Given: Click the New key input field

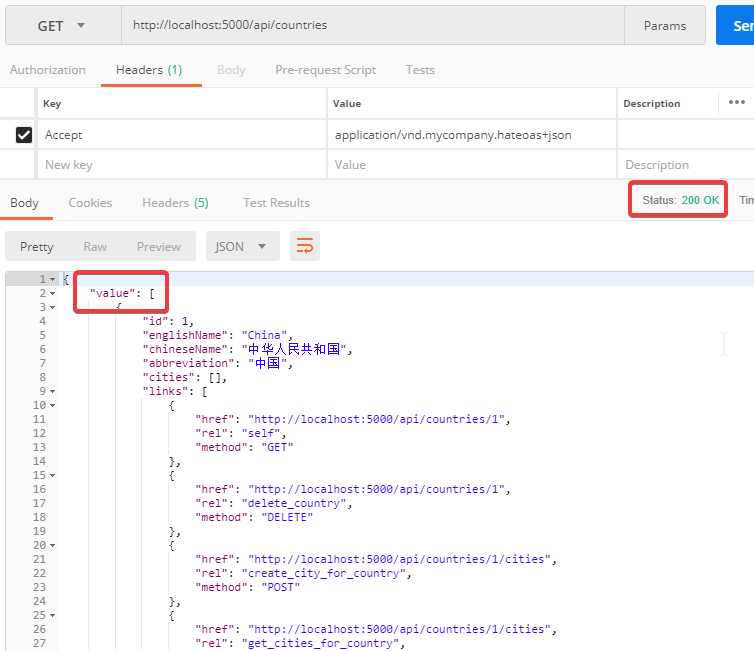Looking at the screenshot, I should click(x=180, y=165).
